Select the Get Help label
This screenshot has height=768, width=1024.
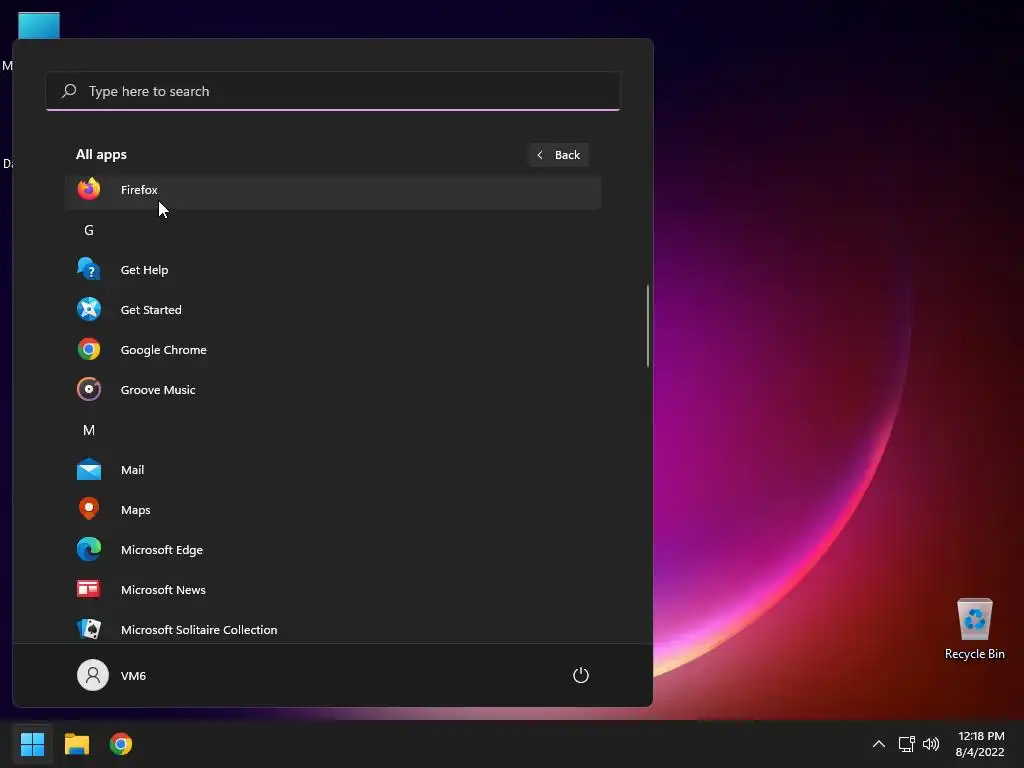[x=144, y=270]
